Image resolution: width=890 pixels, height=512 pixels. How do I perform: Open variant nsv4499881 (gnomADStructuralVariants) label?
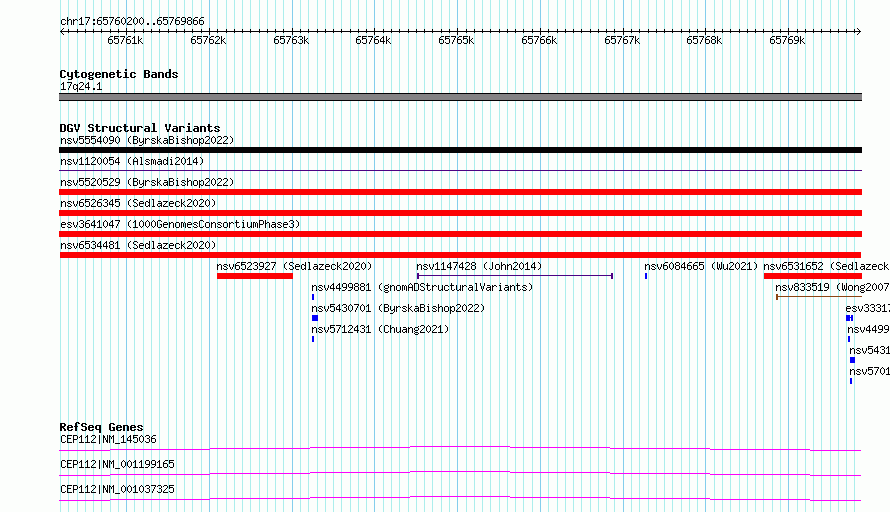422,287
